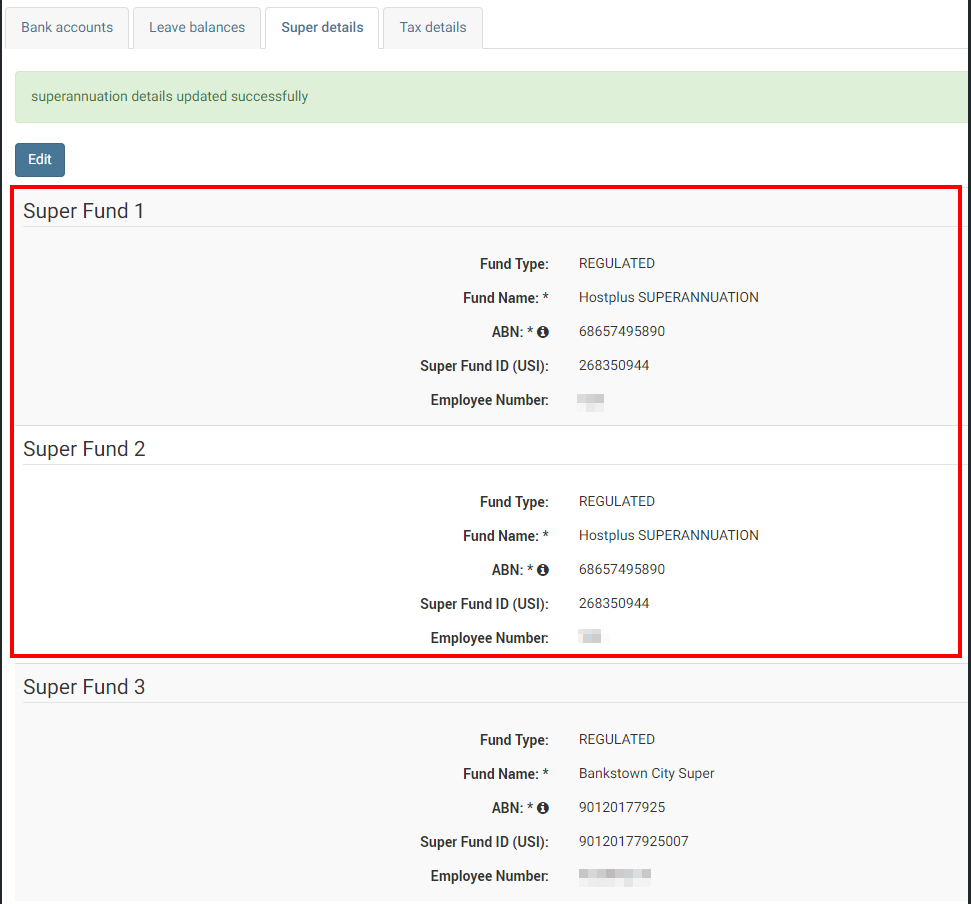Click USI value 268350944 in Super Fund 1
The width and height of the screenshot is (971, 904).
(614, 365)
